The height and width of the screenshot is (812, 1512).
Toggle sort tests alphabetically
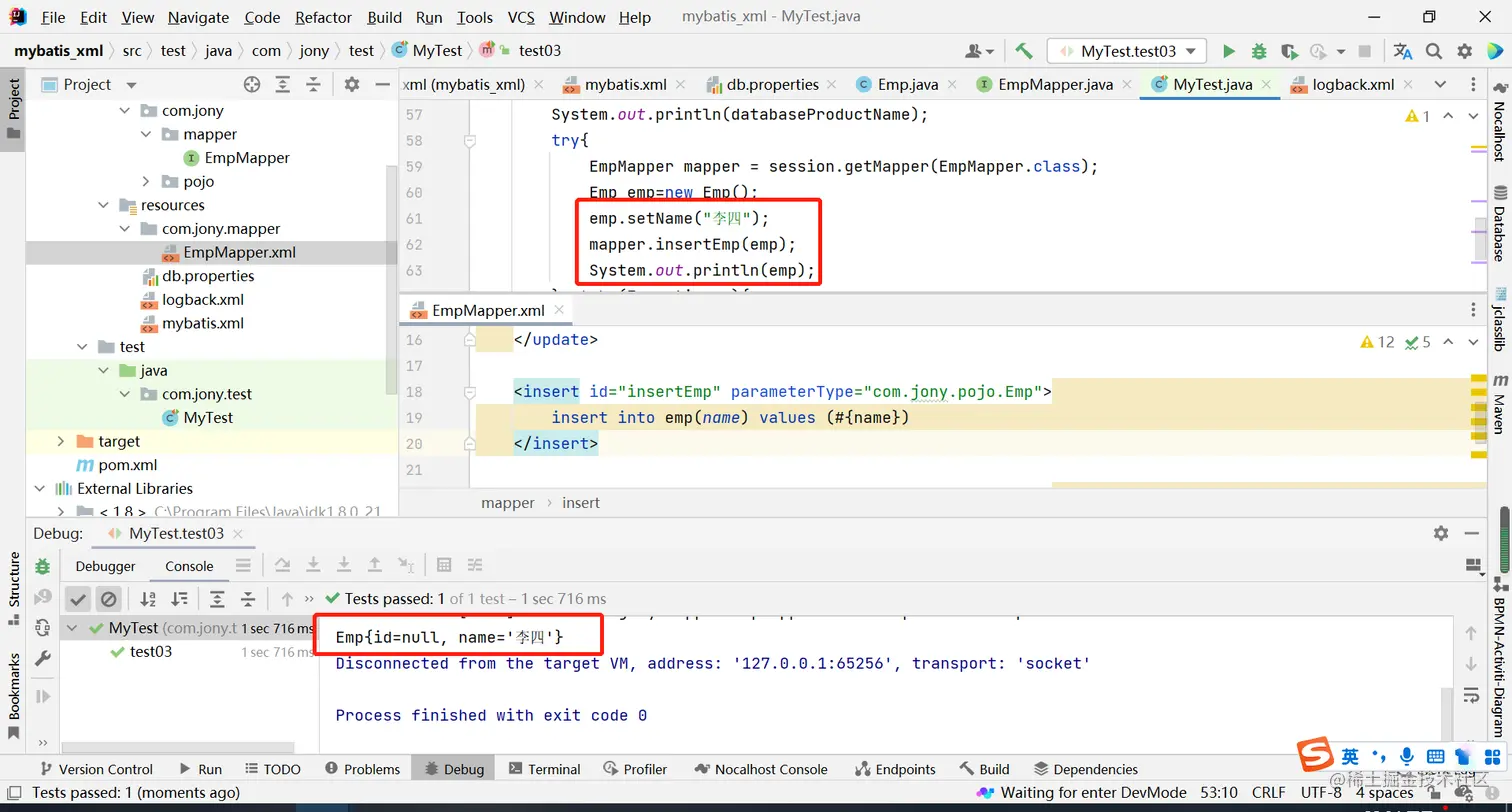[148, 599]
